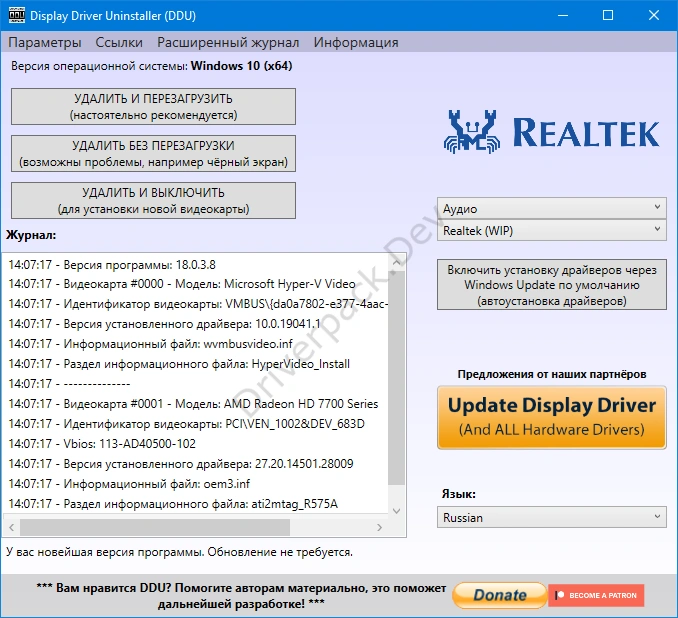Click the horizontal scrollbar thumb in log
This screenshot has height=618, width=678.
(155, 527)
